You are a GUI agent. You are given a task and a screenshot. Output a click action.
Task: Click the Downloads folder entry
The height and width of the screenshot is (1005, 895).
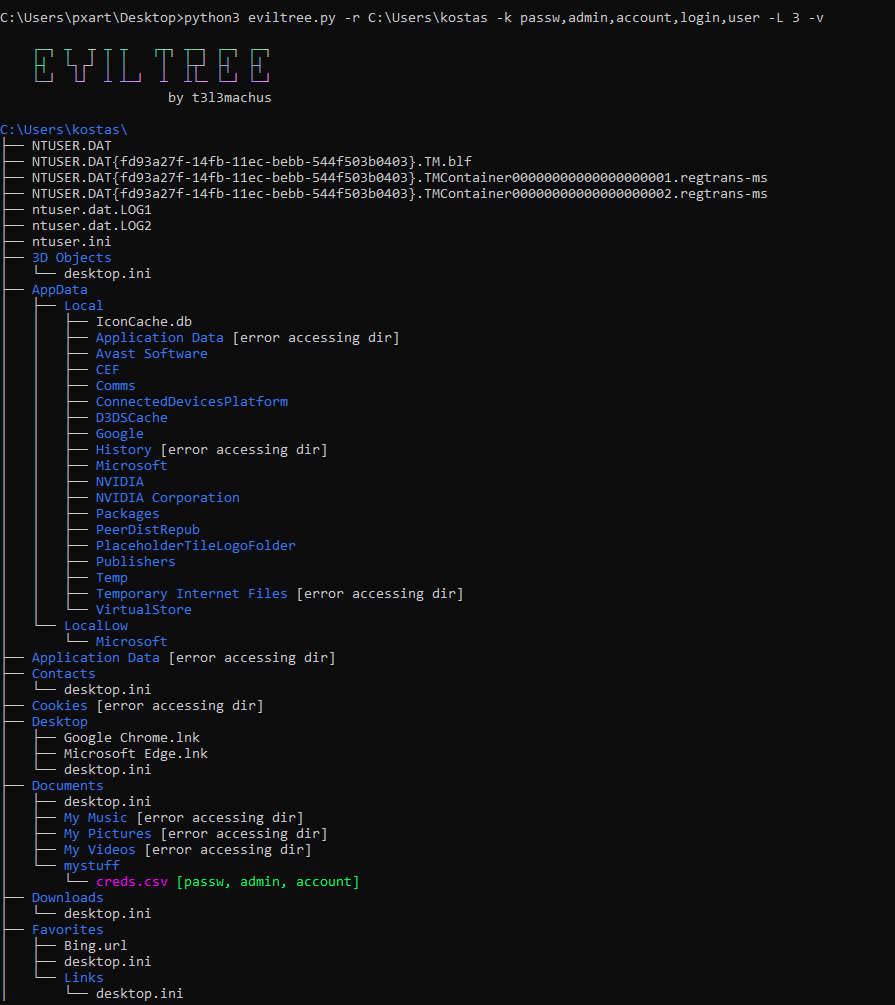click(67, 898)
